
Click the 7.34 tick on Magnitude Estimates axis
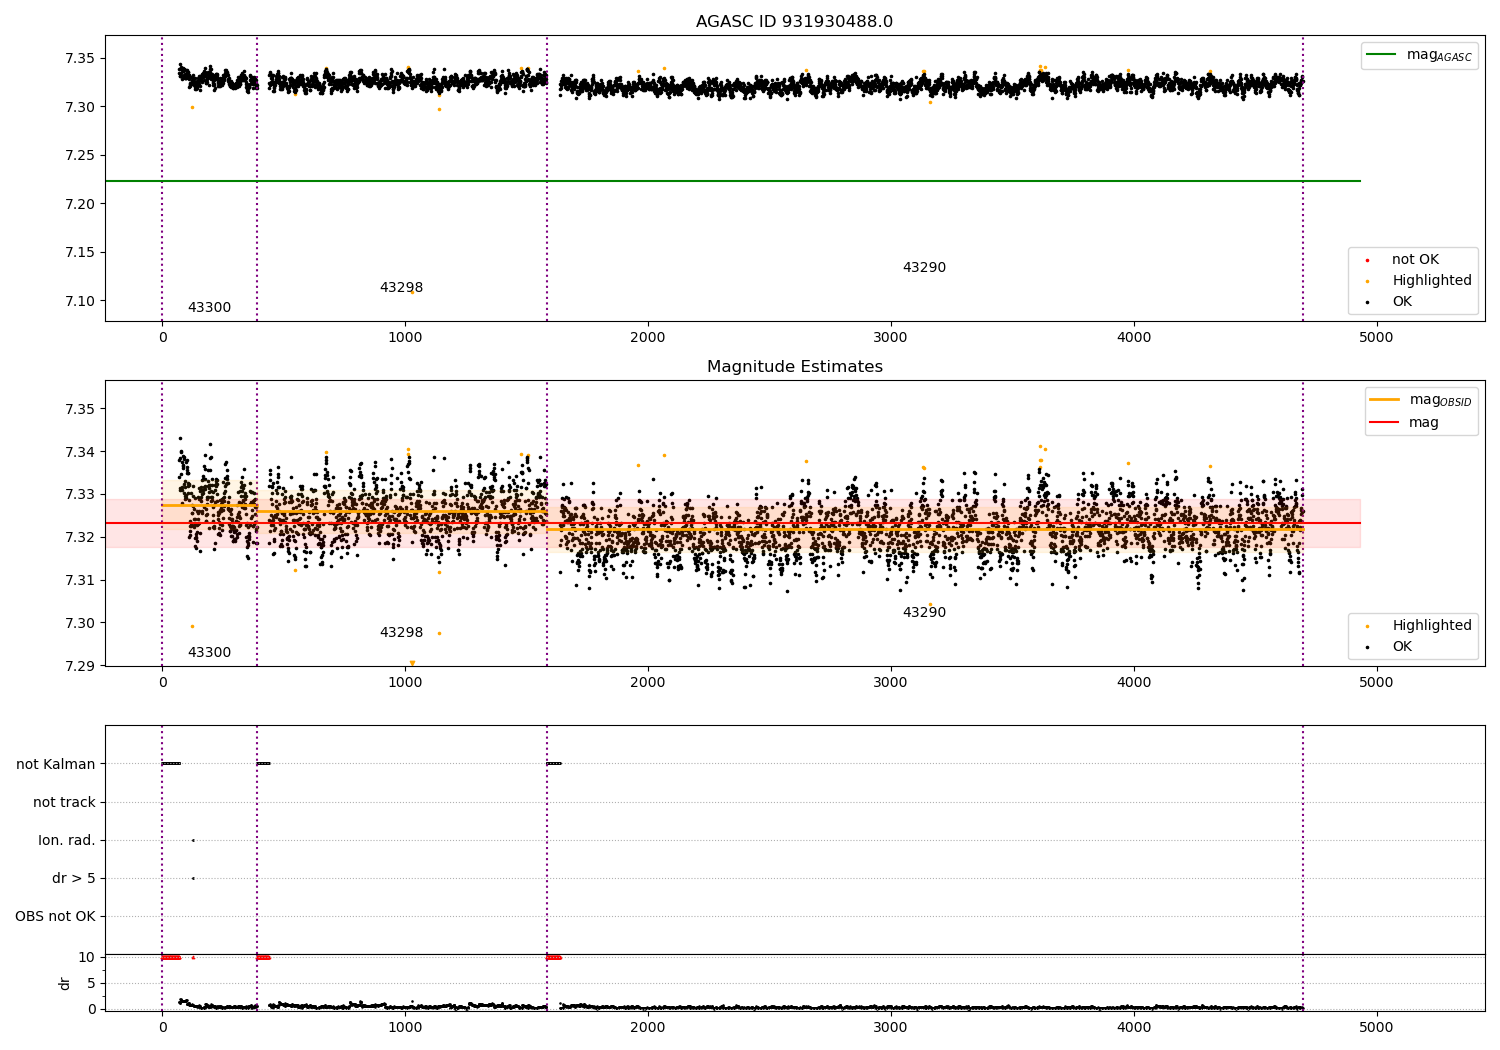click(x=80, y=452)
